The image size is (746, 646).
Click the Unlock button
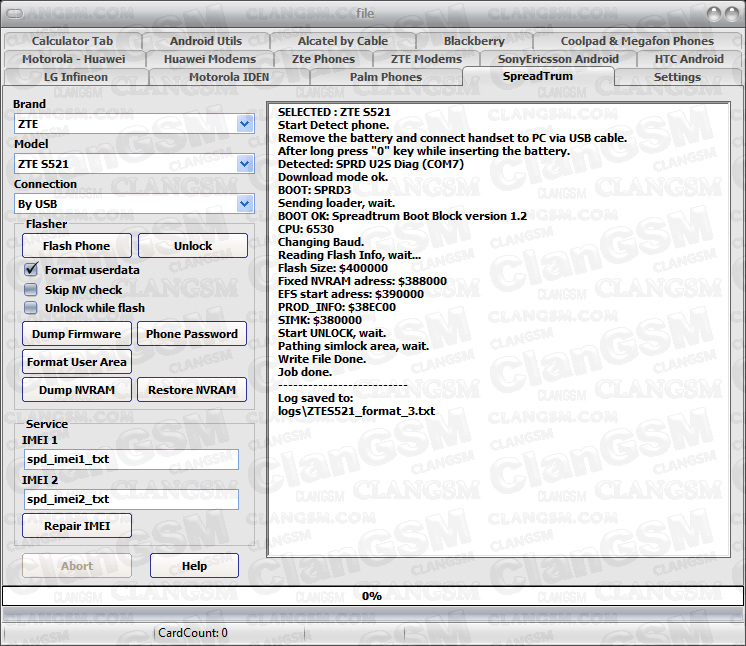click(x=193, y=246)
